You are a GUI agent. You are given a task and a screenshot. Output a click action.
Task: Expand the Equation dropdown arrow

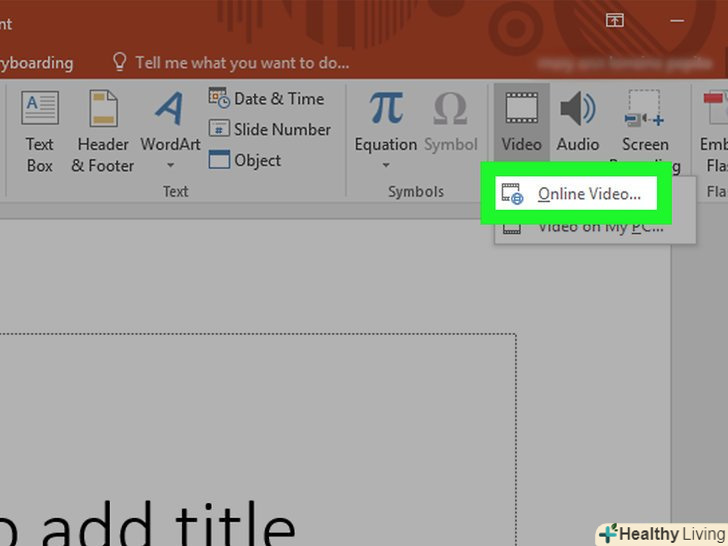point(386,165)
